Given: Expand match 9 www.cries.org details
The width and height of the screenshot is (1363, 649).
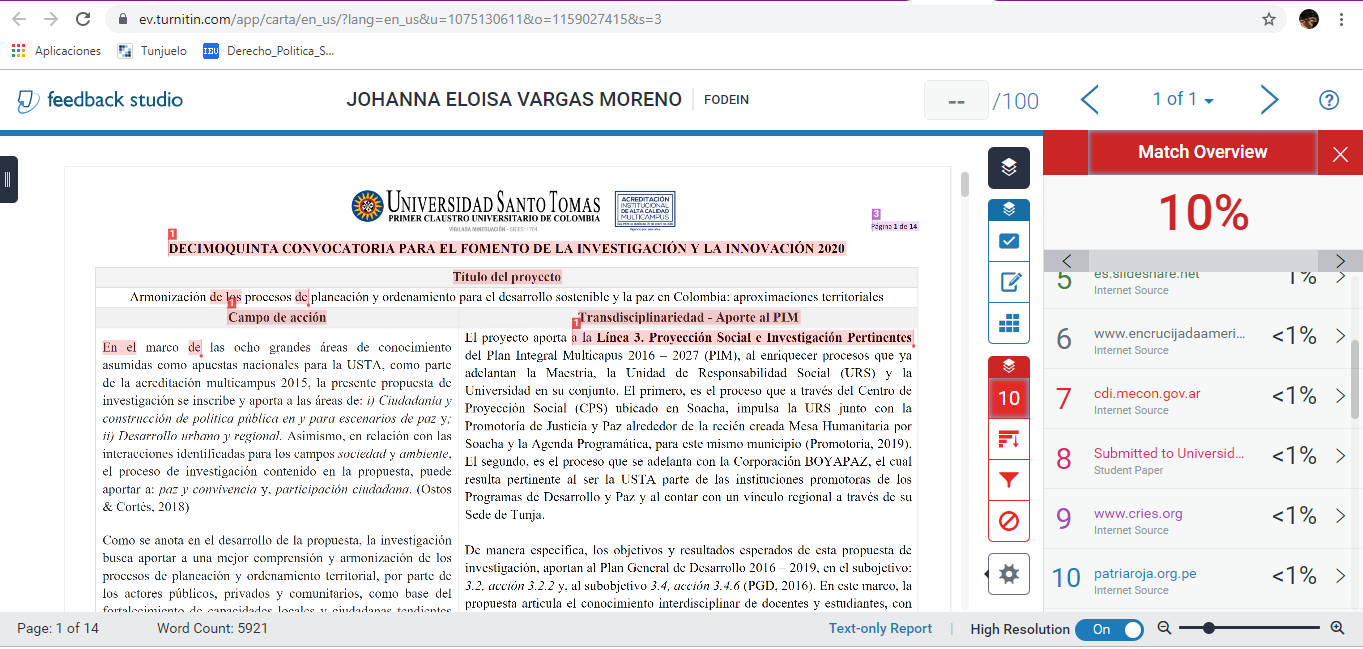Looking at the screenshot, I should click(x=1341, y=516).
